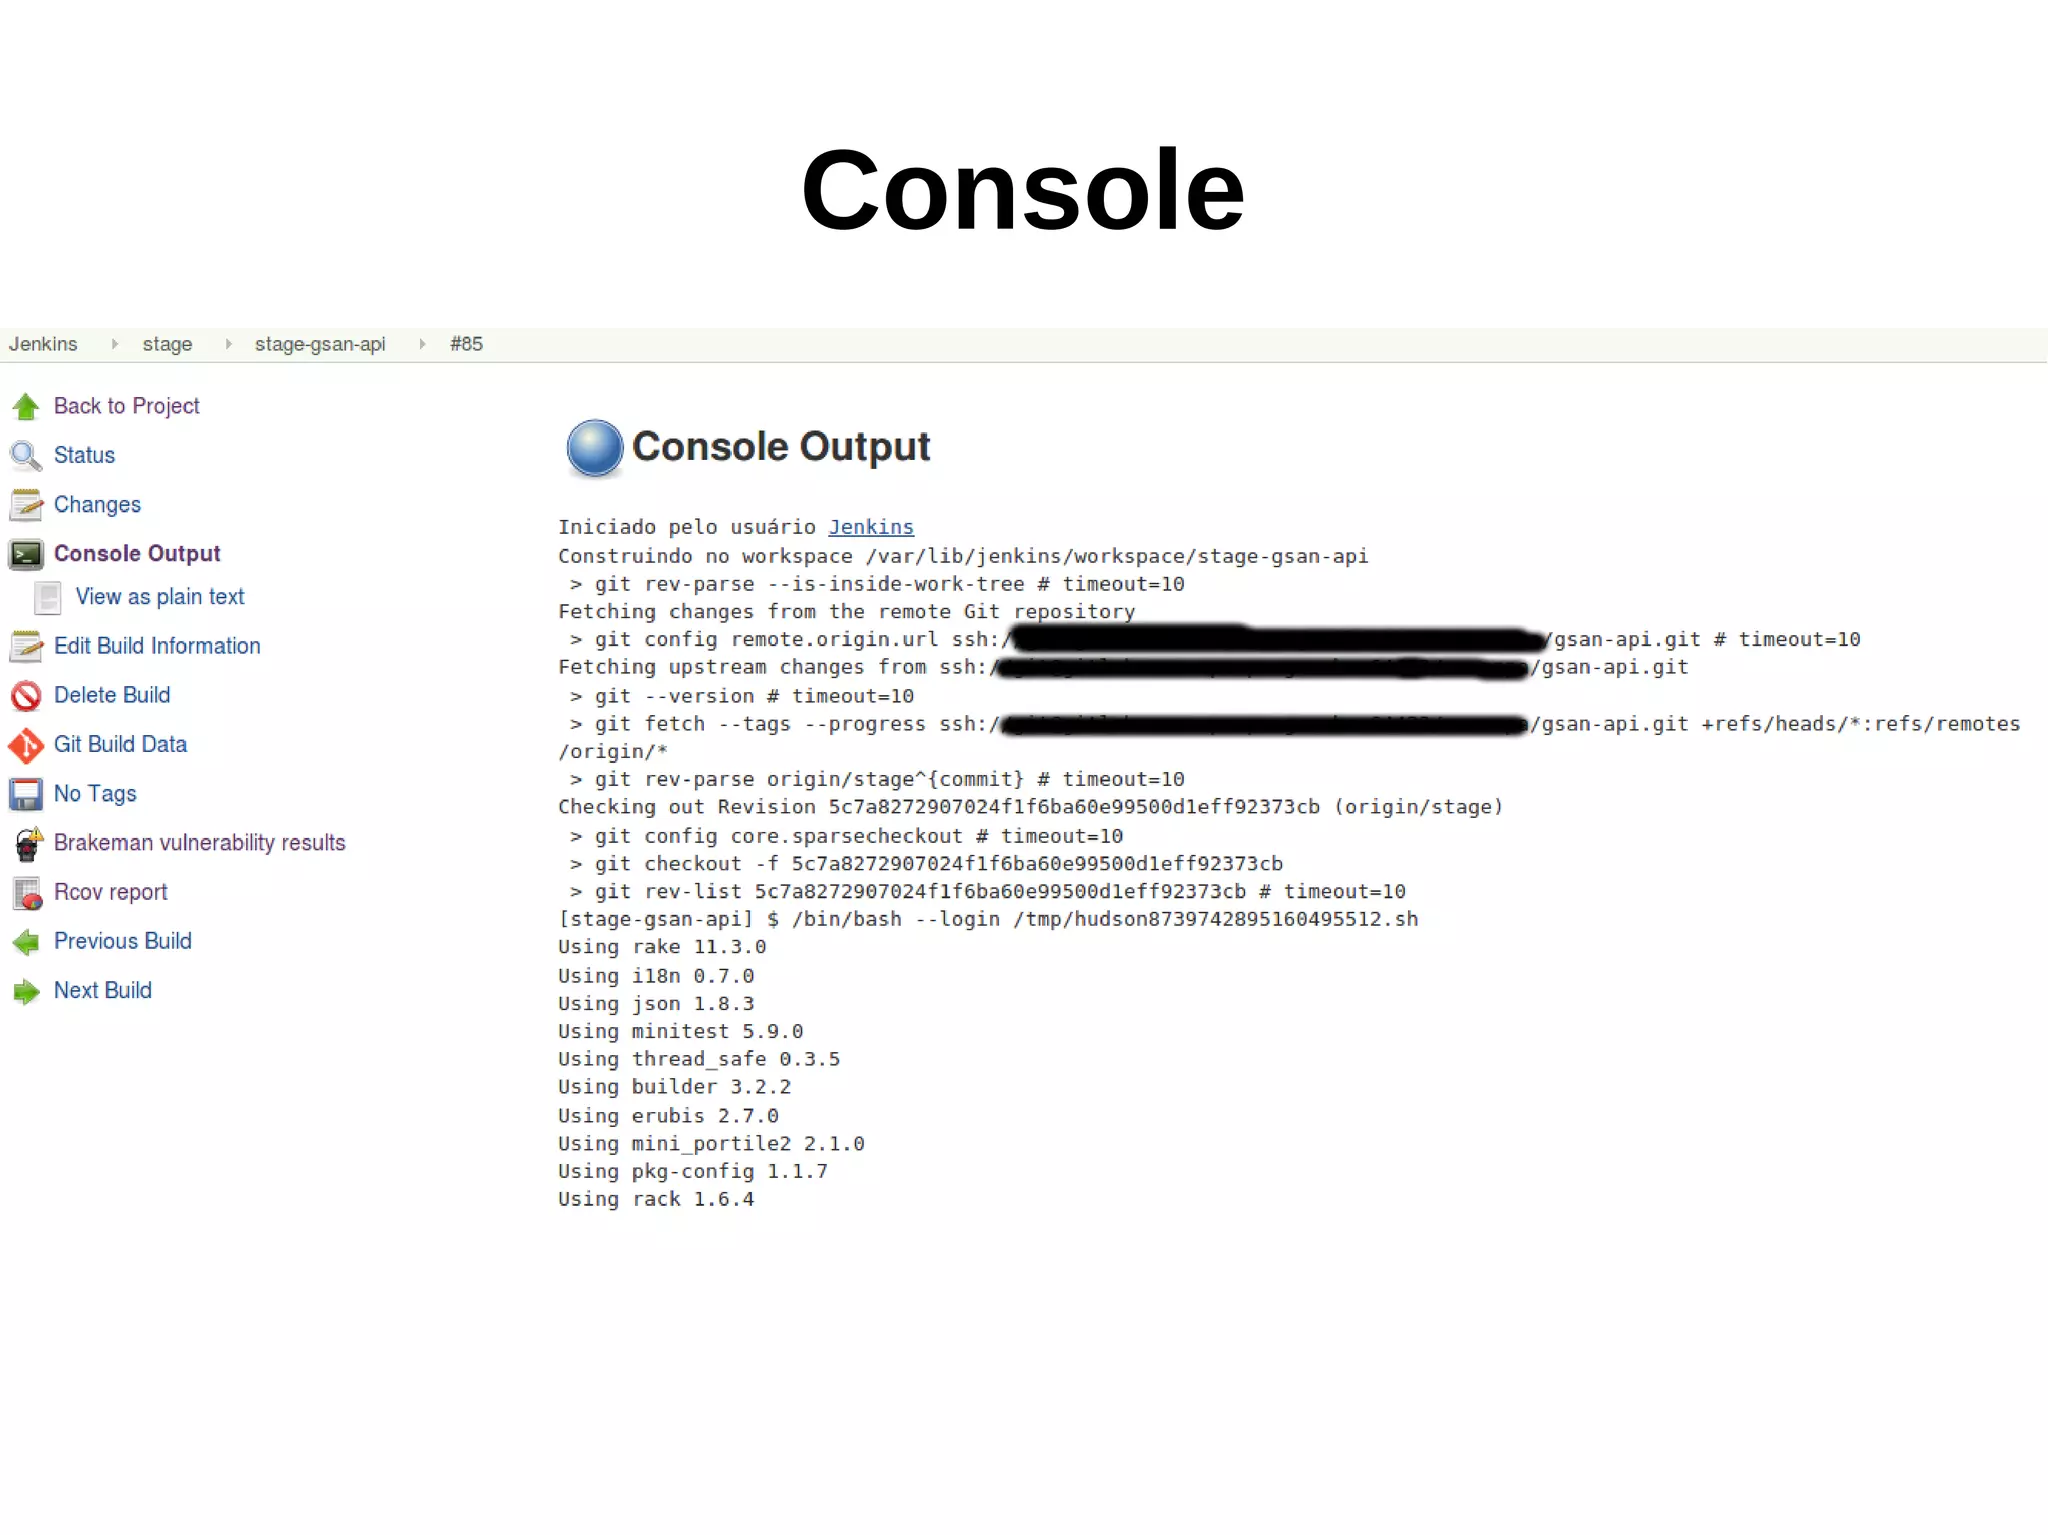
Task: Click the Git Build Data logo icon
Action: point(26,745)
